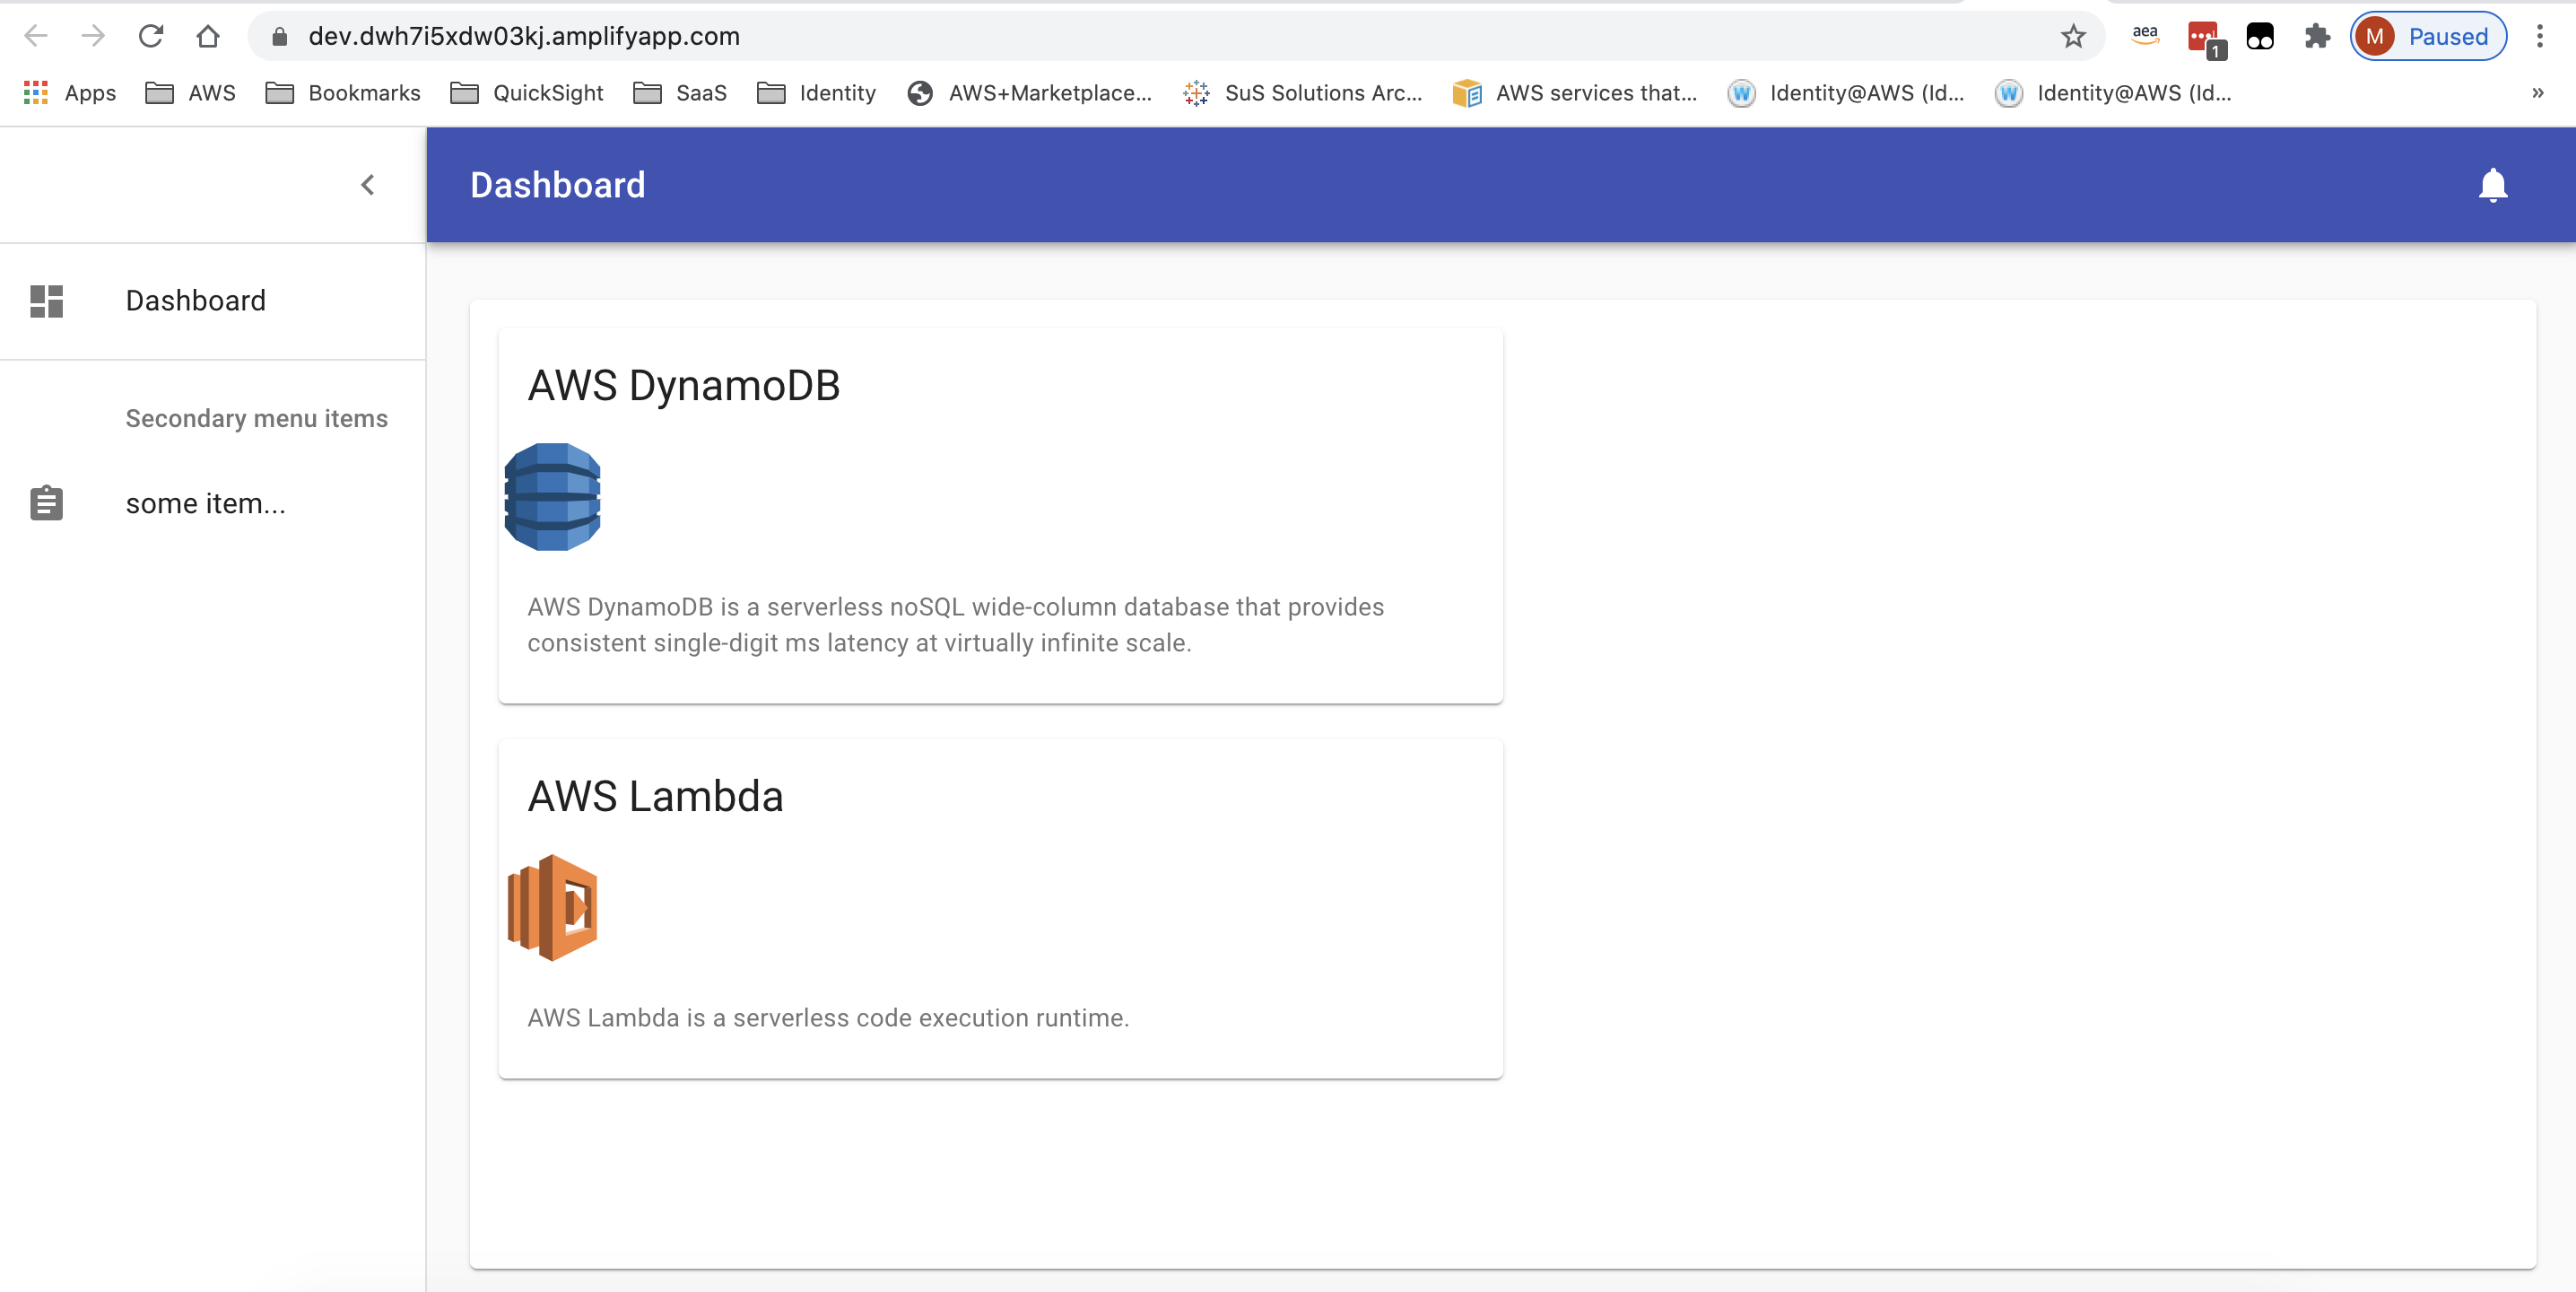2576x1292 pixels.
Task: Select the "some item..." menu entry
Action: (205, 503)
